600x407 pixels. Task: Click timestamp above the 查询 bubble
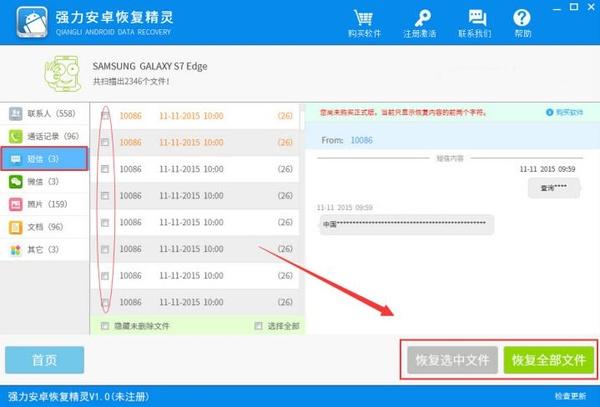point(547,169)
